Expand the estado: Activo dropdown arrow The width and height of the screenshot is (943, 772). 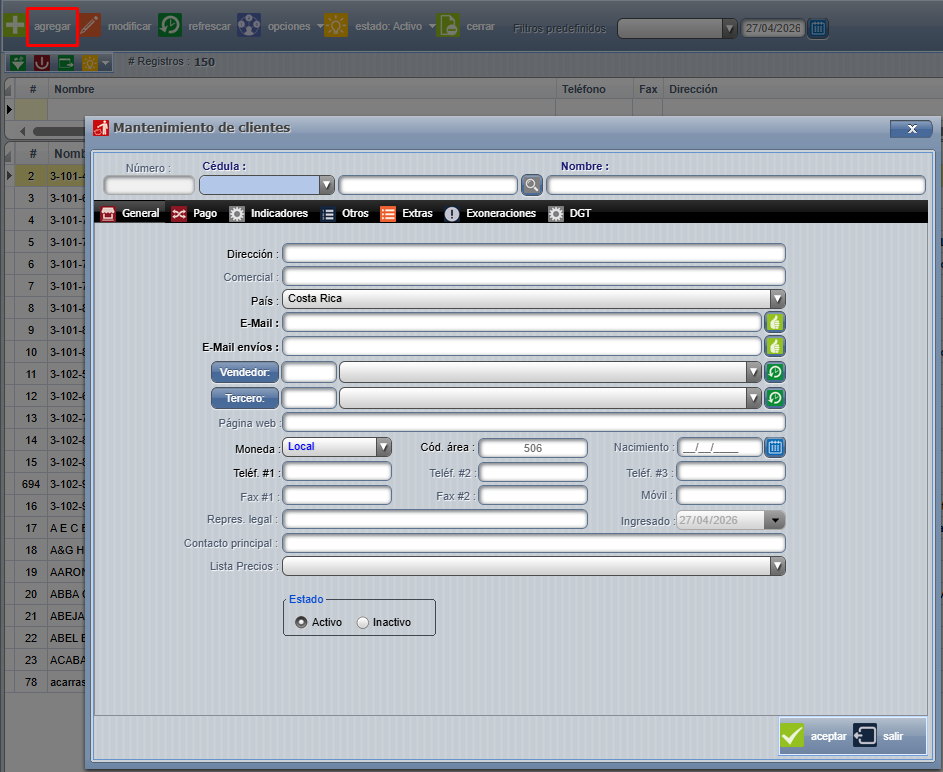(432, 26)
